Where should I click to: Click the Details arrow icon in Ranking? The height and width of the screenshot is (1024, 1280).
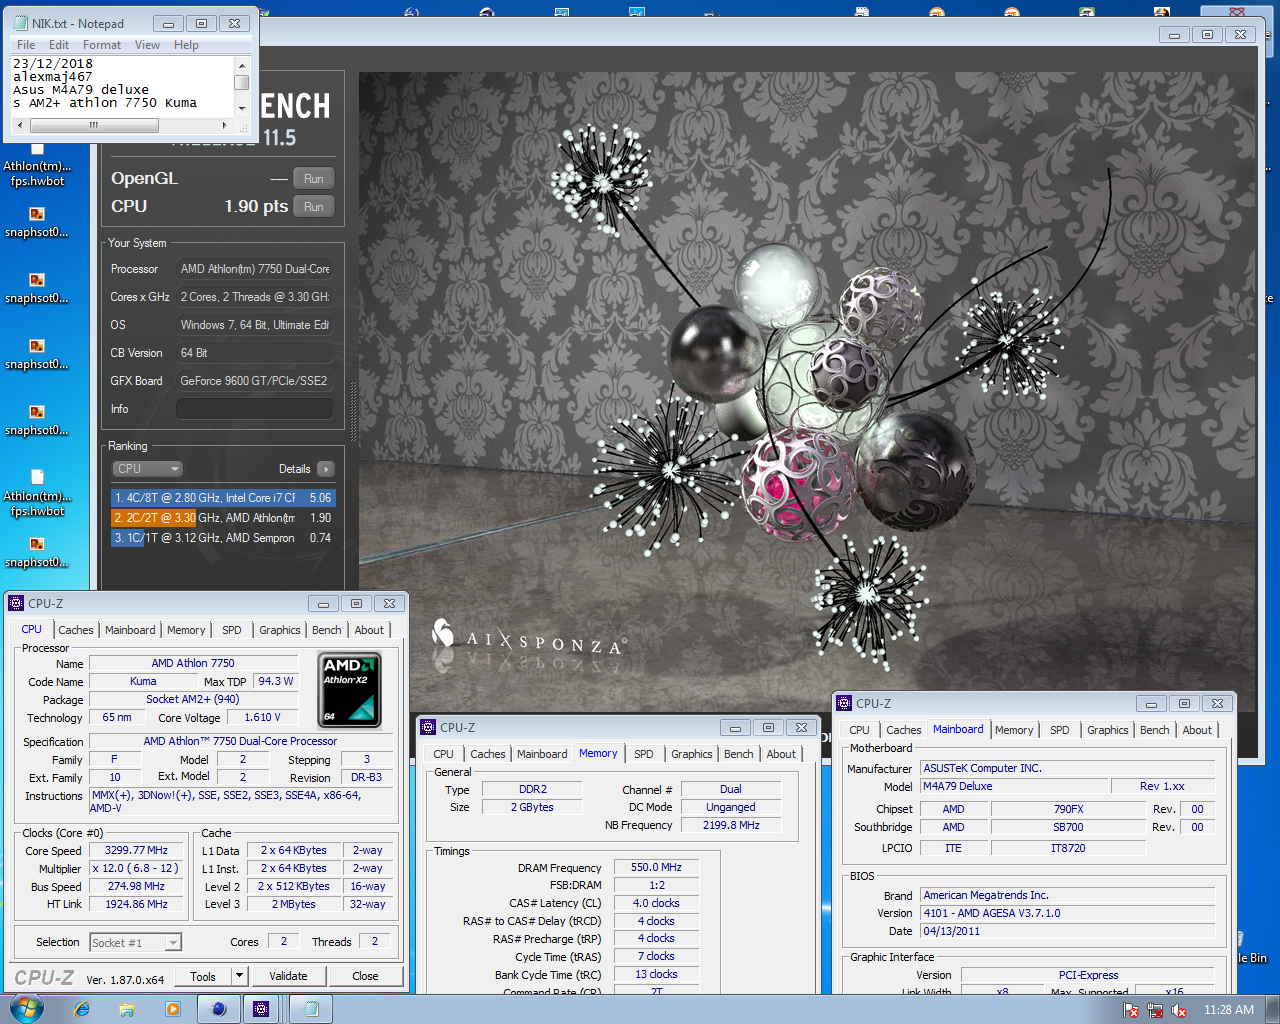coord(326,469)
